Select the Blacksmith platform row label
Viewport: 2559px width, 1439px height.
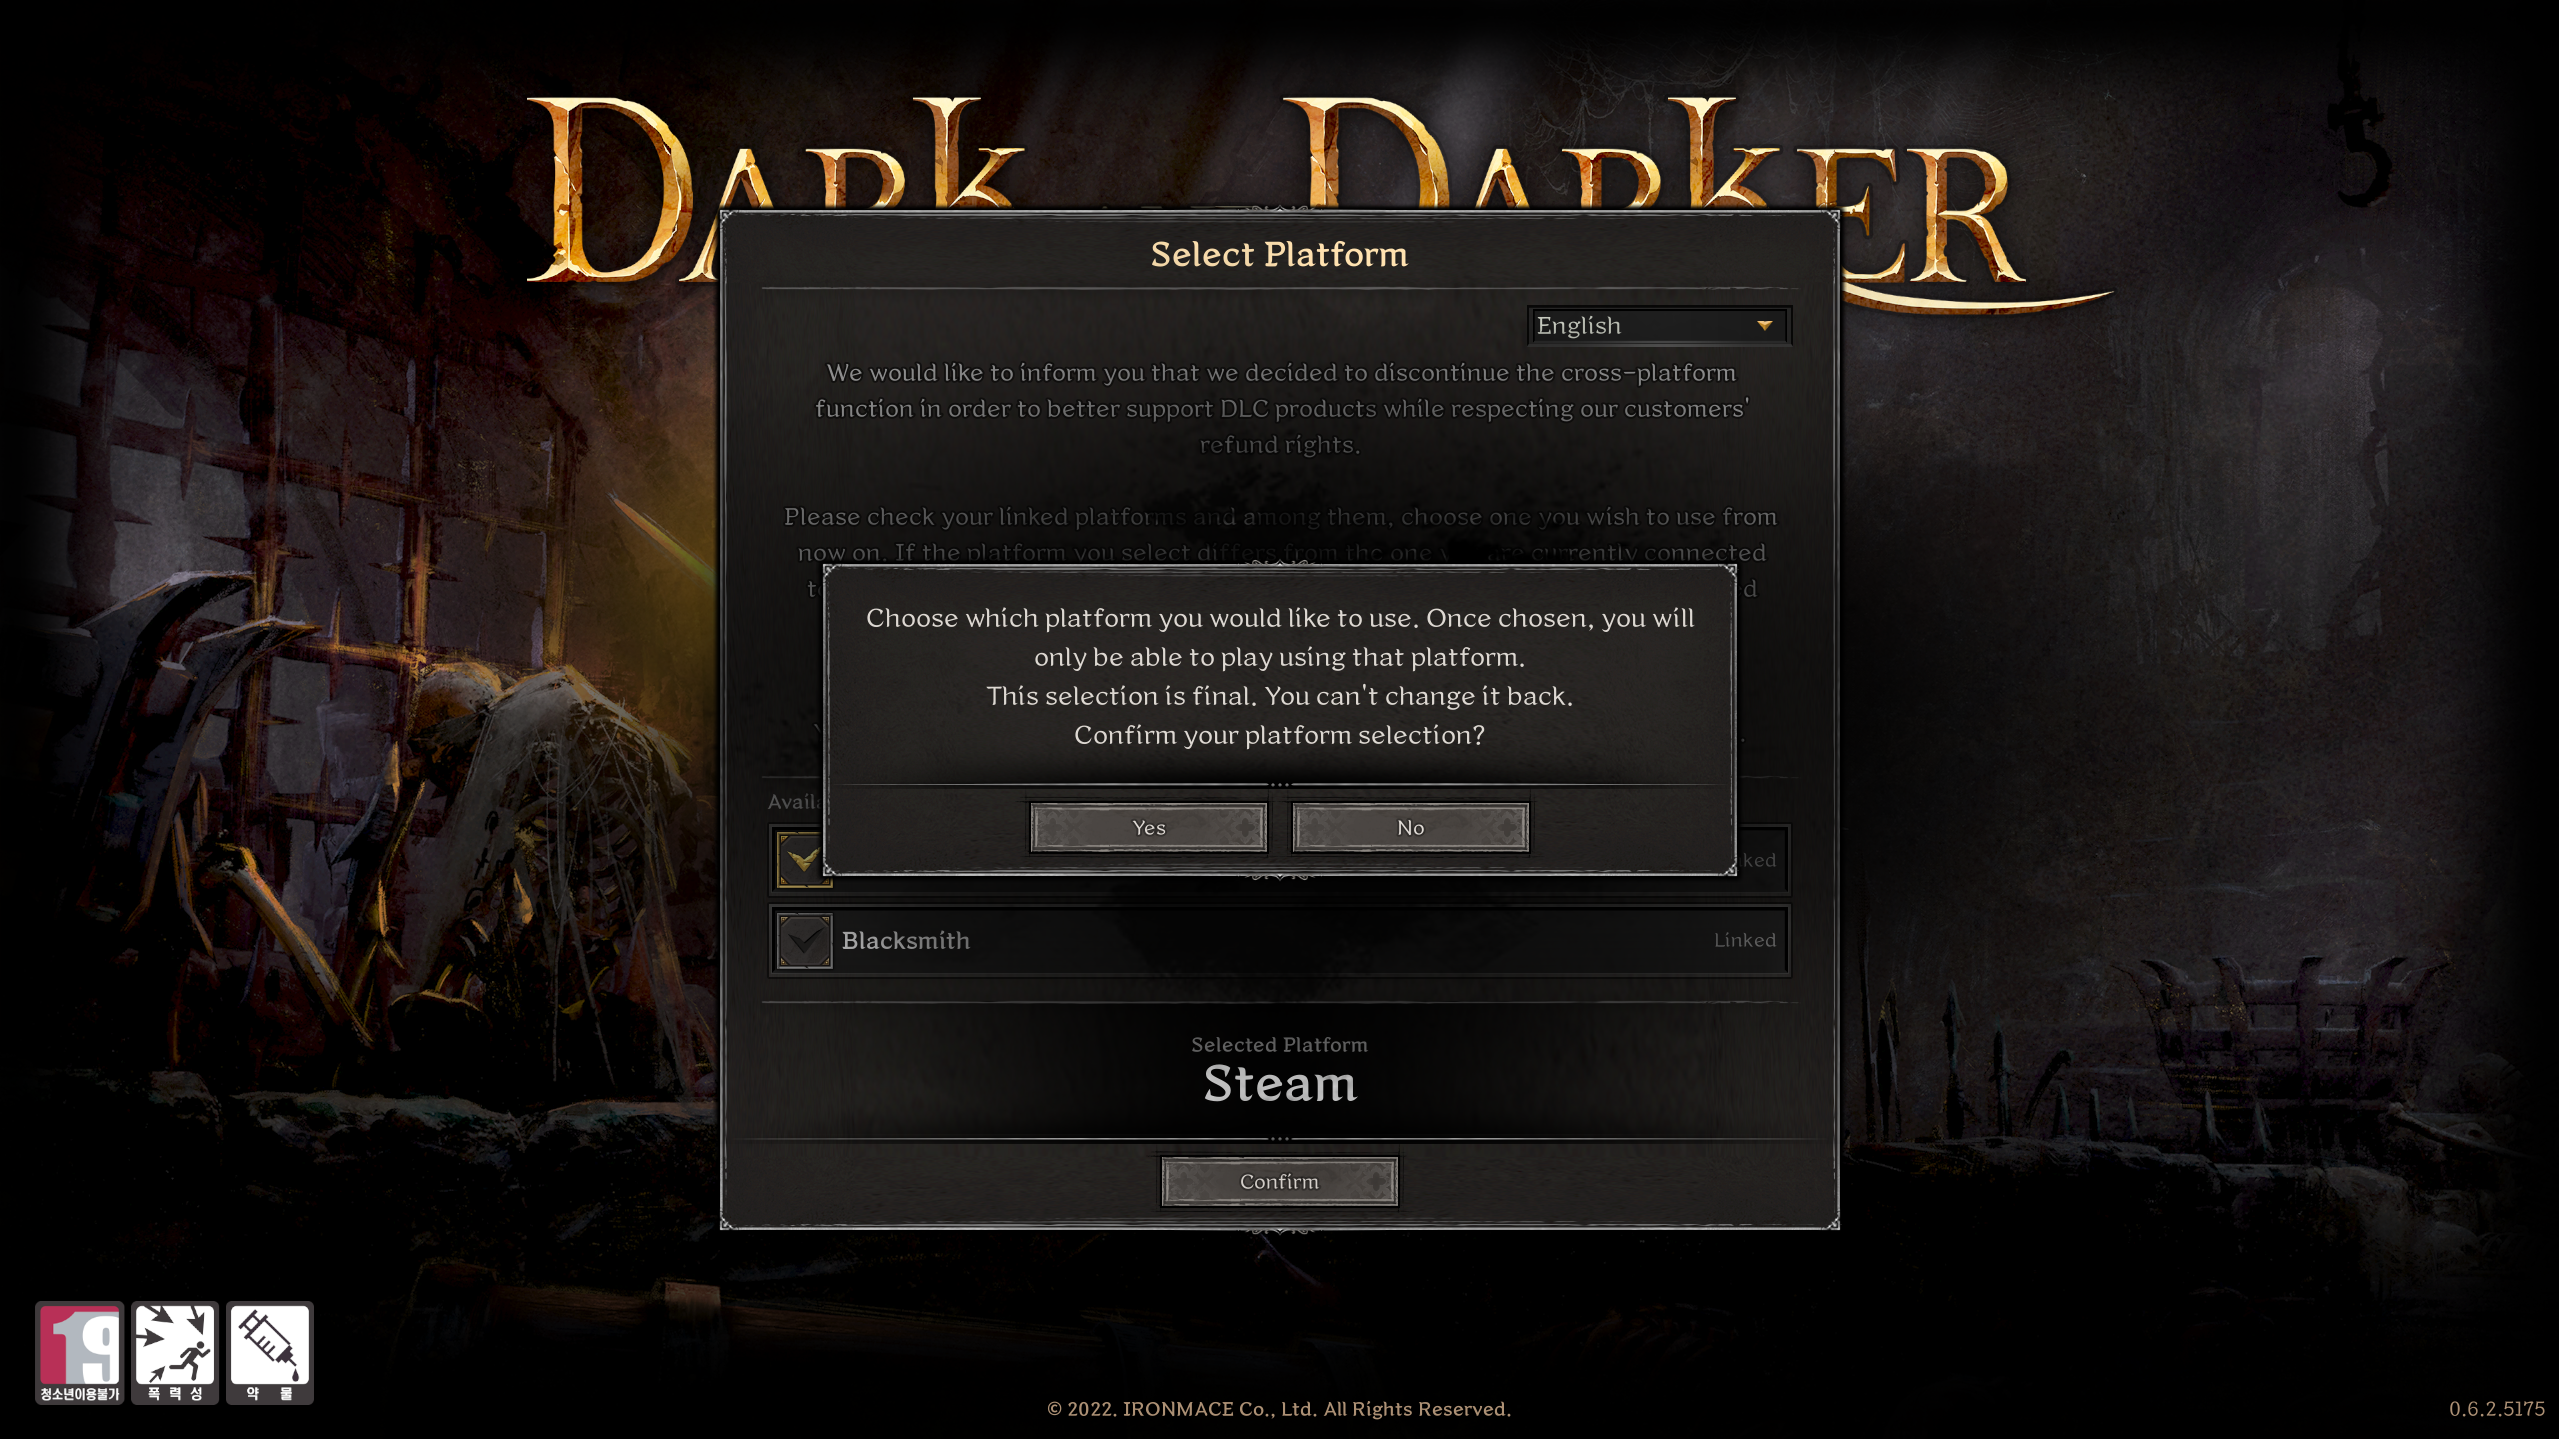tap(905, 940)
